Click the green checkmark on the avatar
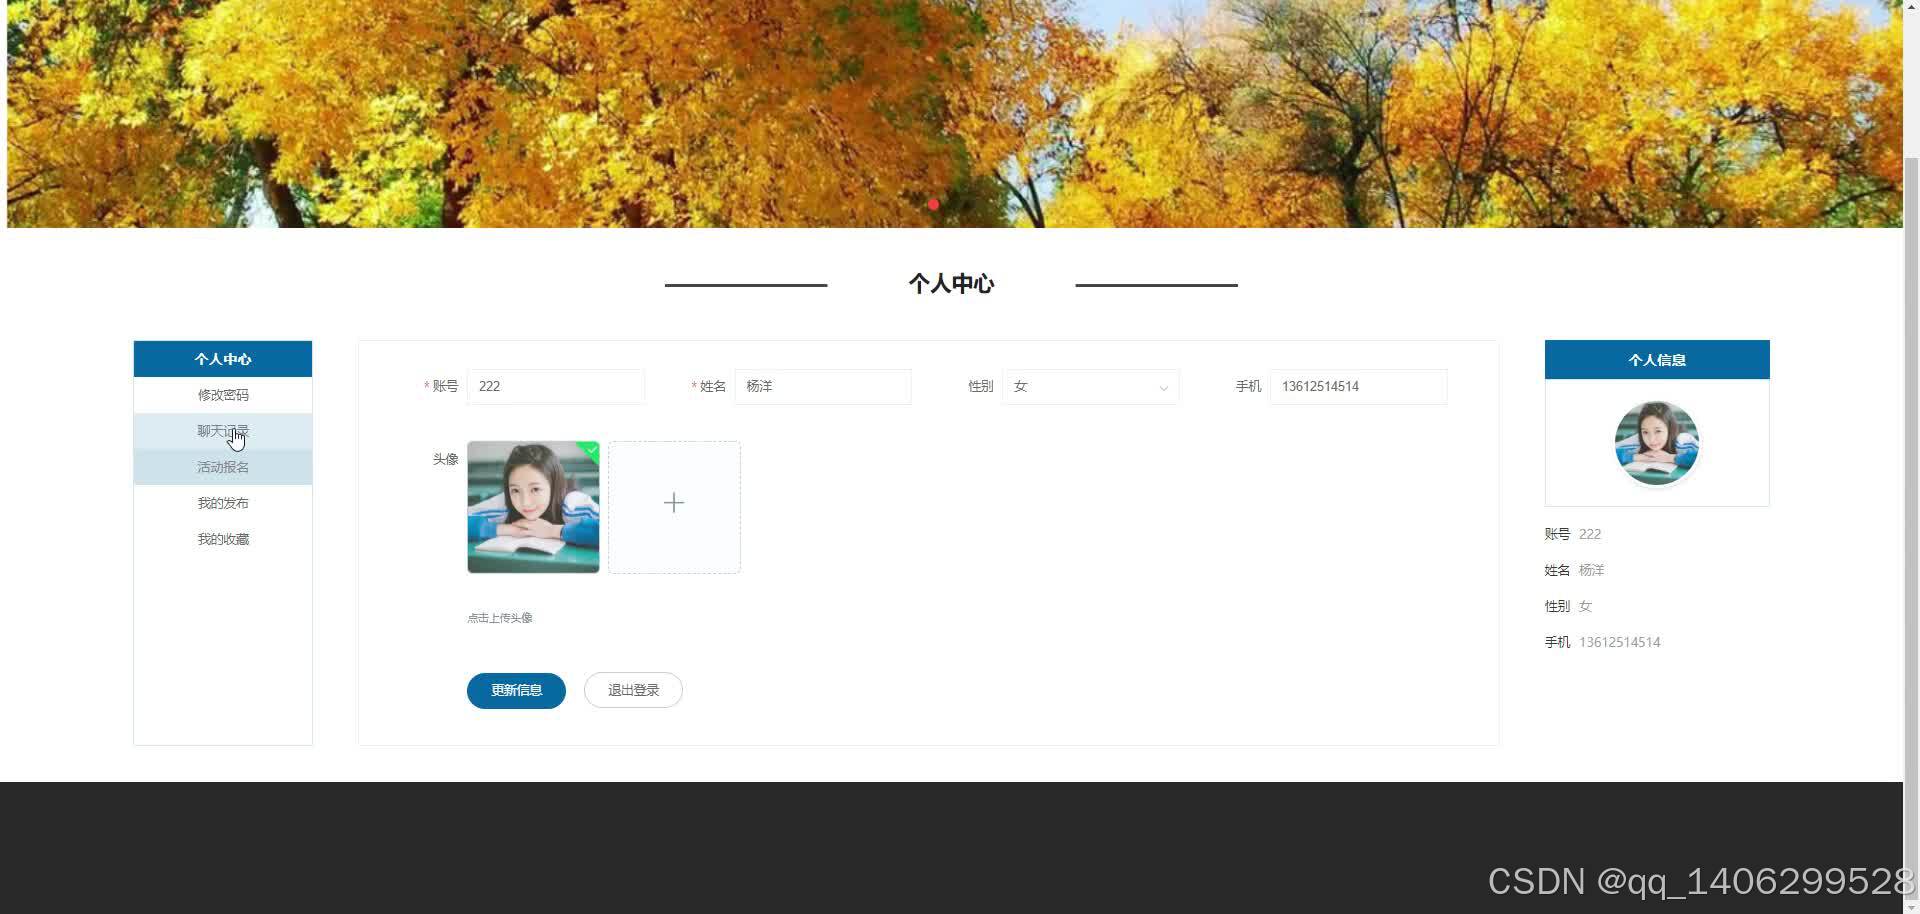 click(592, 450)
